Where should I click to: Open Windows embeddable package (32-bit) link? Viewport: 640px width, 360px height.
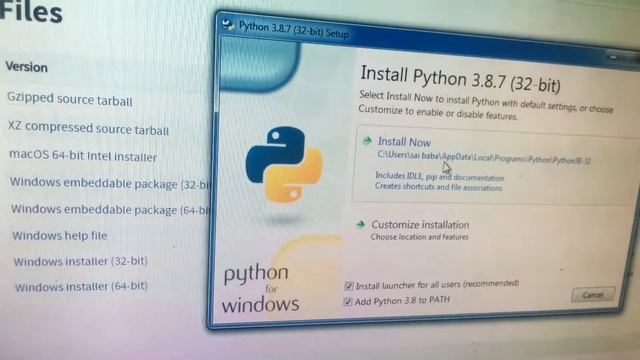point(109,183)
